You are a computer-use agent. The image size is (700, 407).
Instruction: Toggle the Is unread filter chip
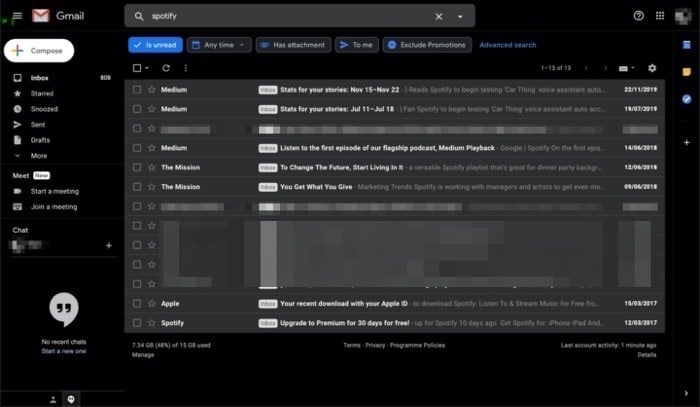coord(155,45)
